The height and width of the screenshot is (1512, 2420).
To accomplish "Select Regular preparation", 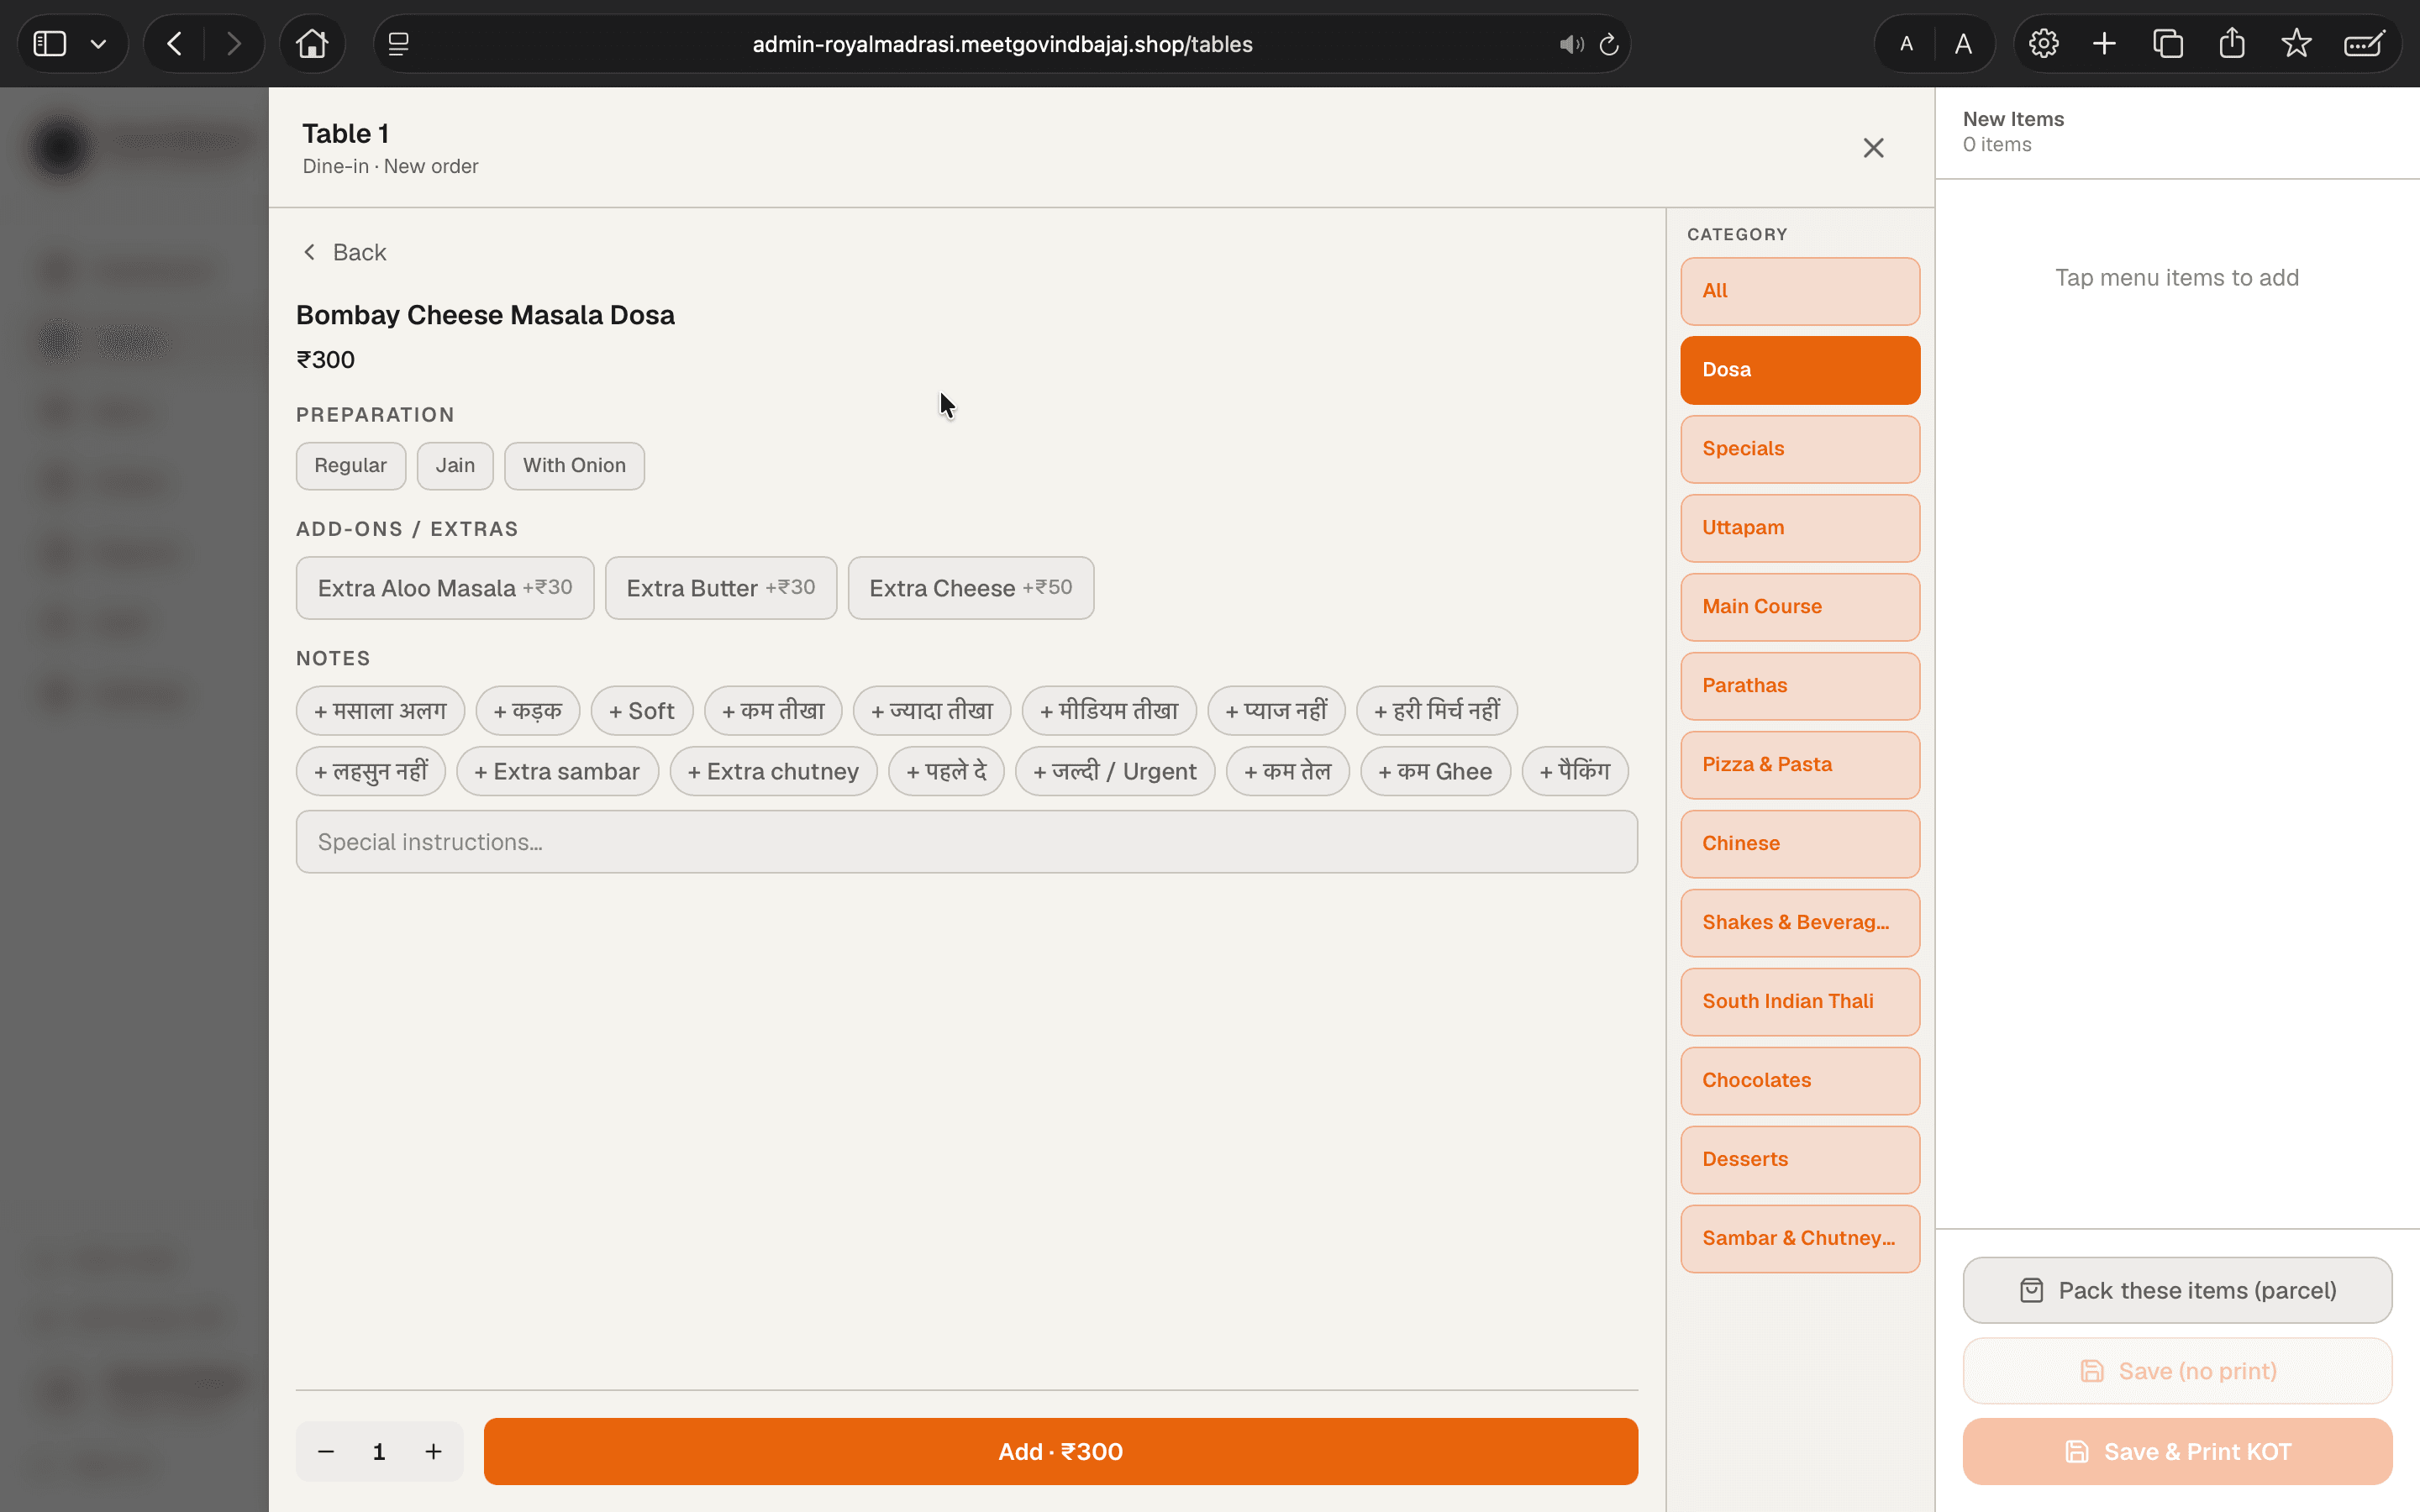I will coord(350,465).
